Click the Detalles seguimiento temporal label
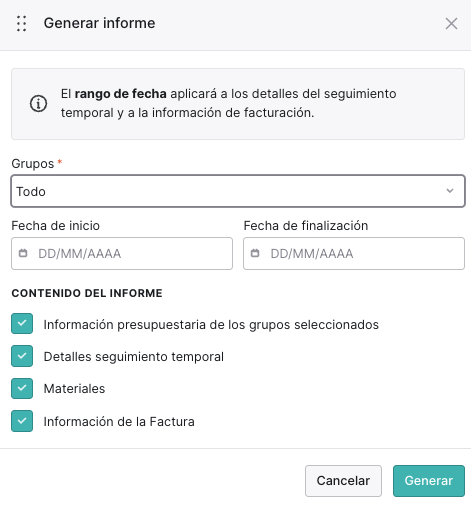 134,357
